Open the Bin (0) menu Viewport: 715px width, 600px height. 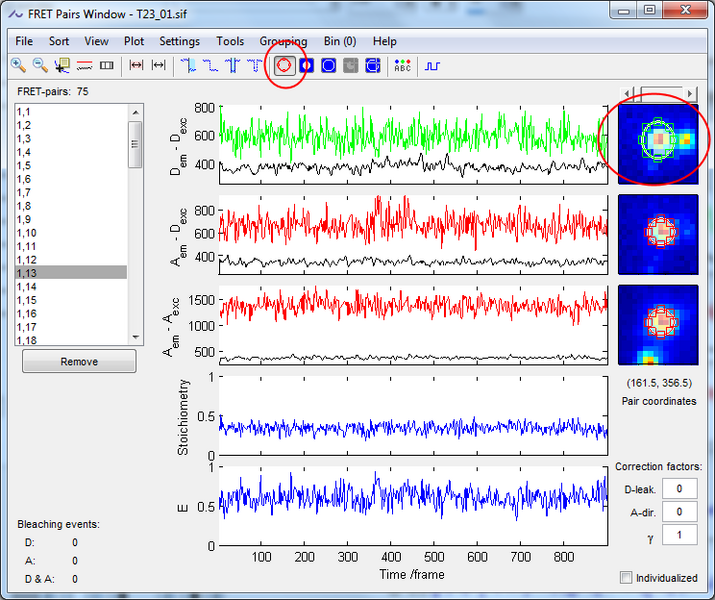point(340,41)
